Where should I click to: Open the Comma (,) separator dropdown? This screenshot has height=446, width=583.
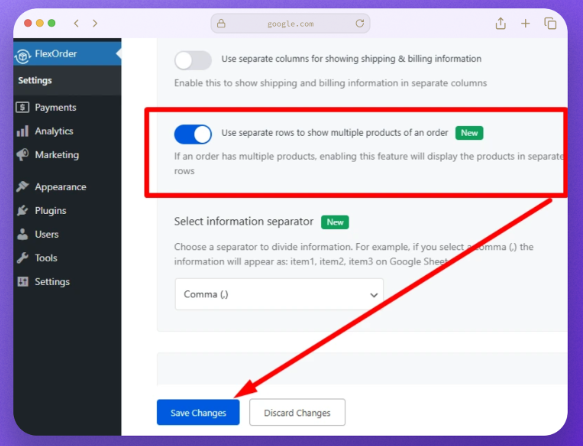click(x=279, y=294)
